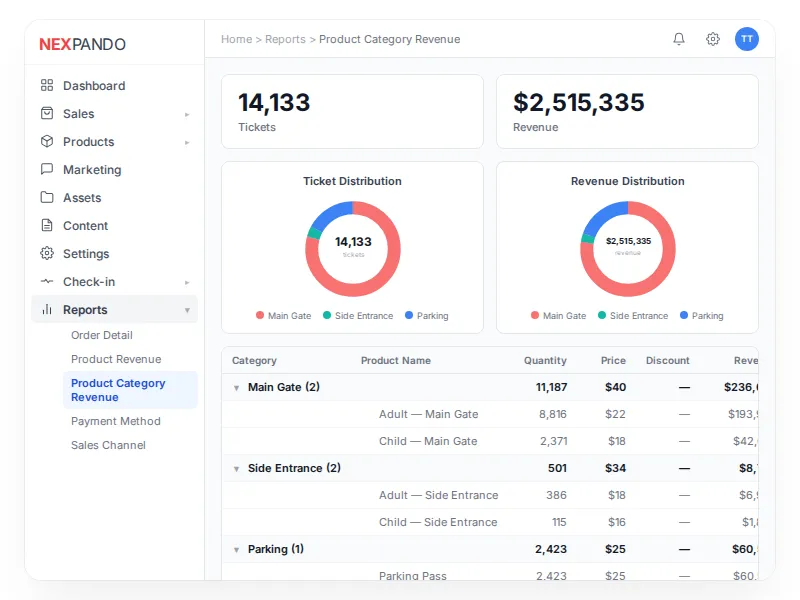Select the Child — Main Gate row
The width and height of the screenshot is (800, 600).
490,441
